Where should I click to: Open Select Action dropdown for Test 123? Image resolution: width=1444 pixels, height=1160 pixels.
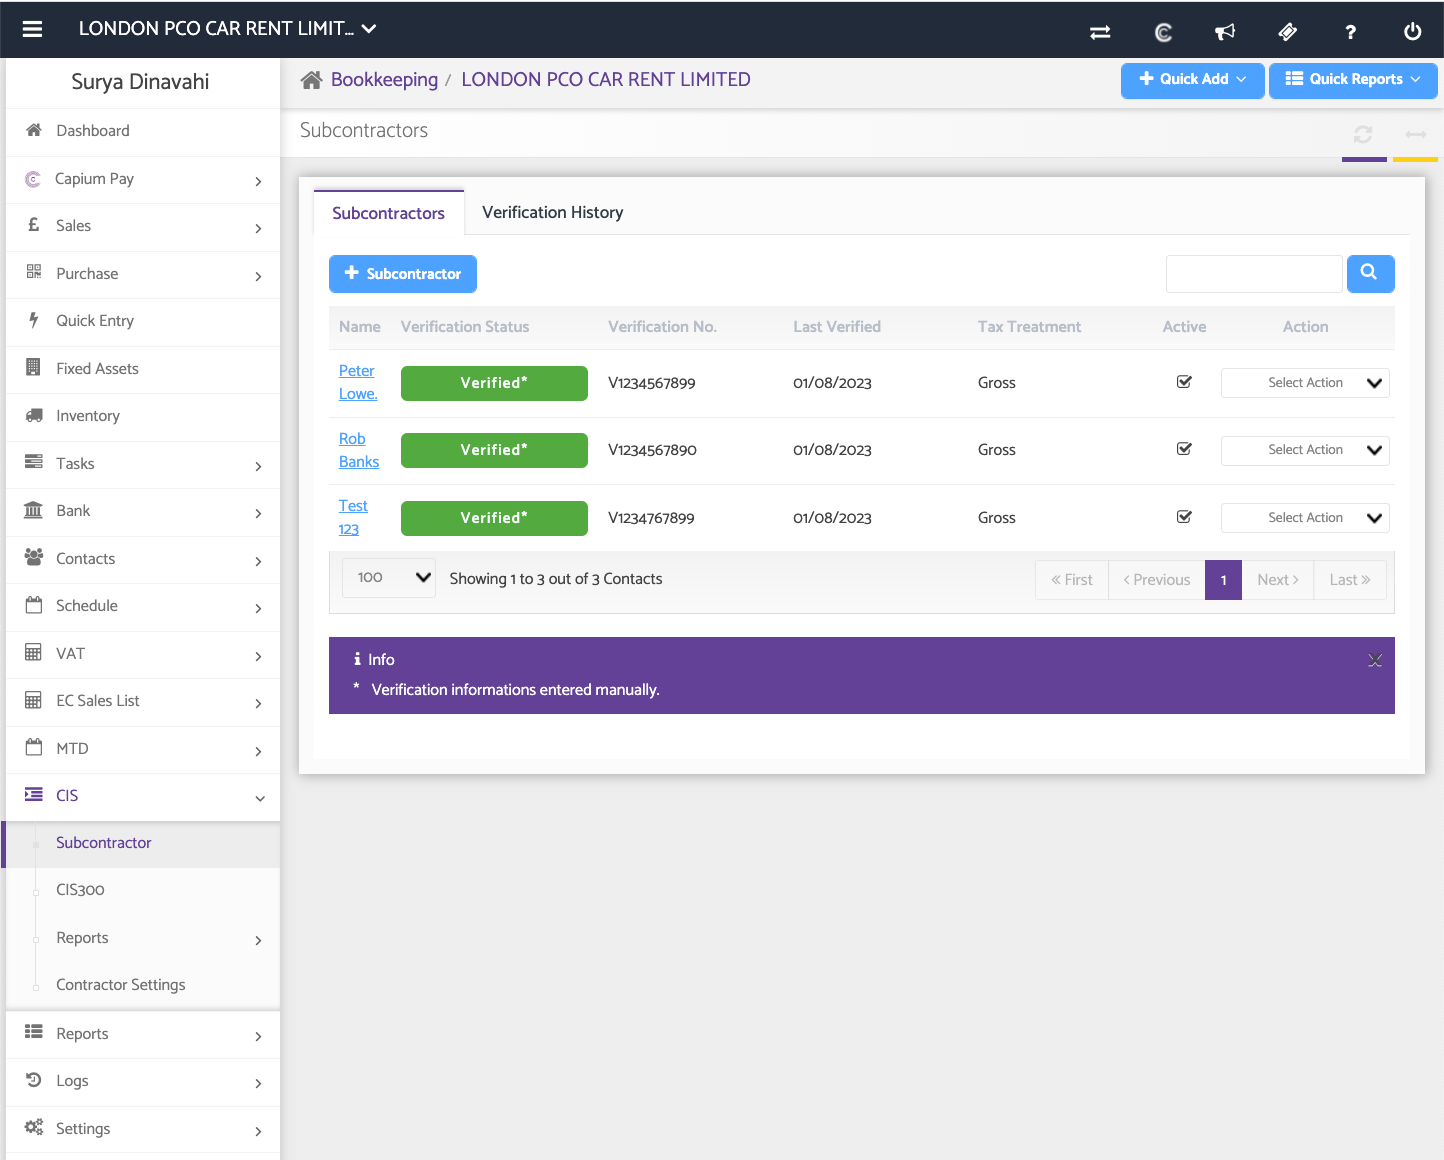coord(1305,518)
